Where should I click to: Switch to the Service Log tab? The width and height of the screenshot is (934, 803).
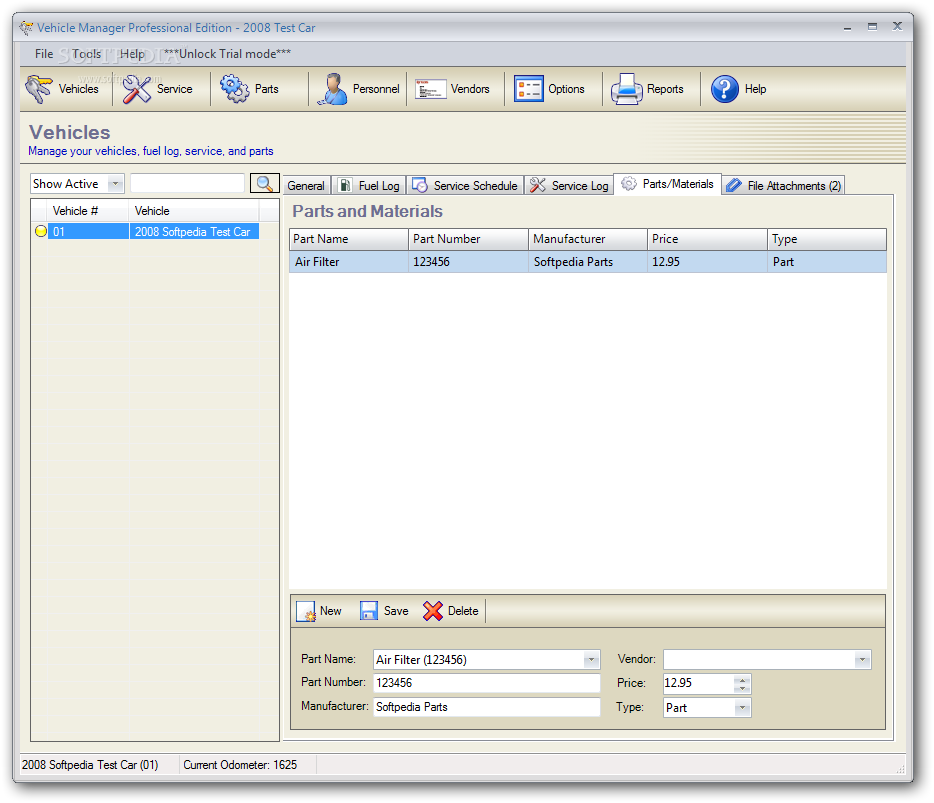(569, 186)
